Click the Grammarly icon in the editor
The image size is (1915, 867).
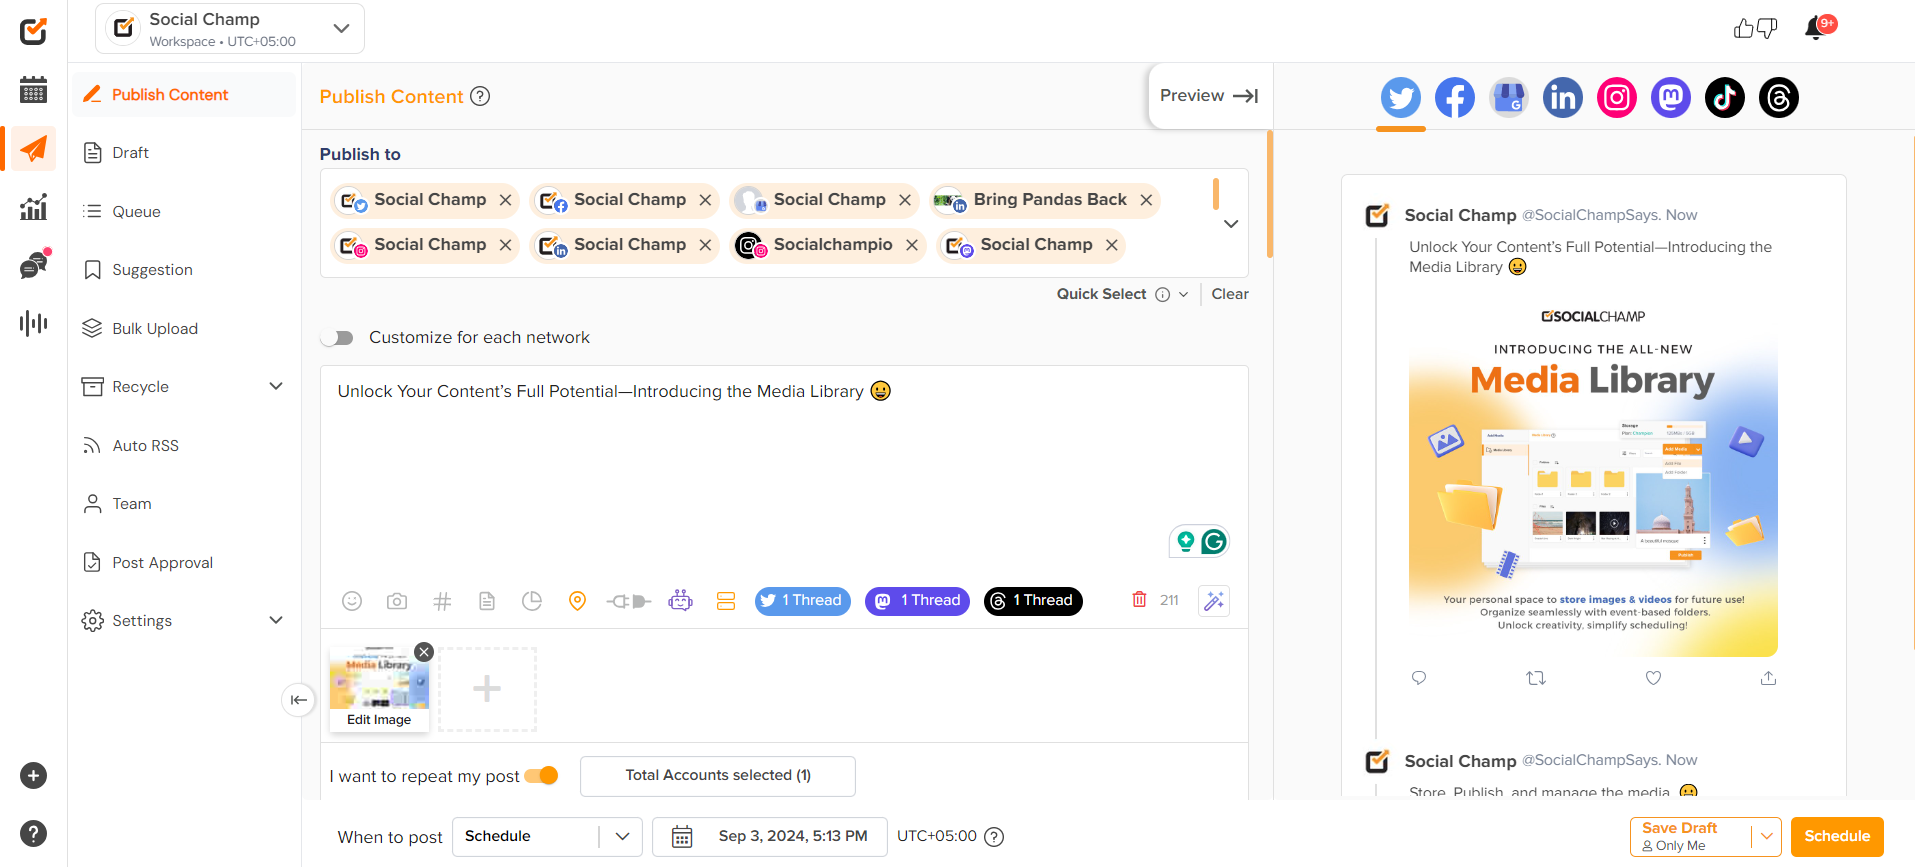pyautogui.click(x=1214, y=541)
